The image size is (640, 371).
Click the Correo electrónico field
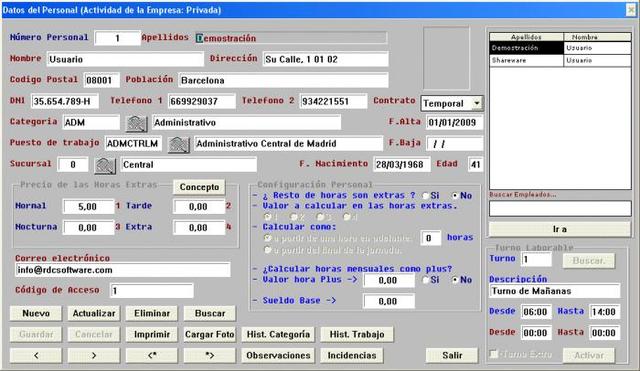123,270
